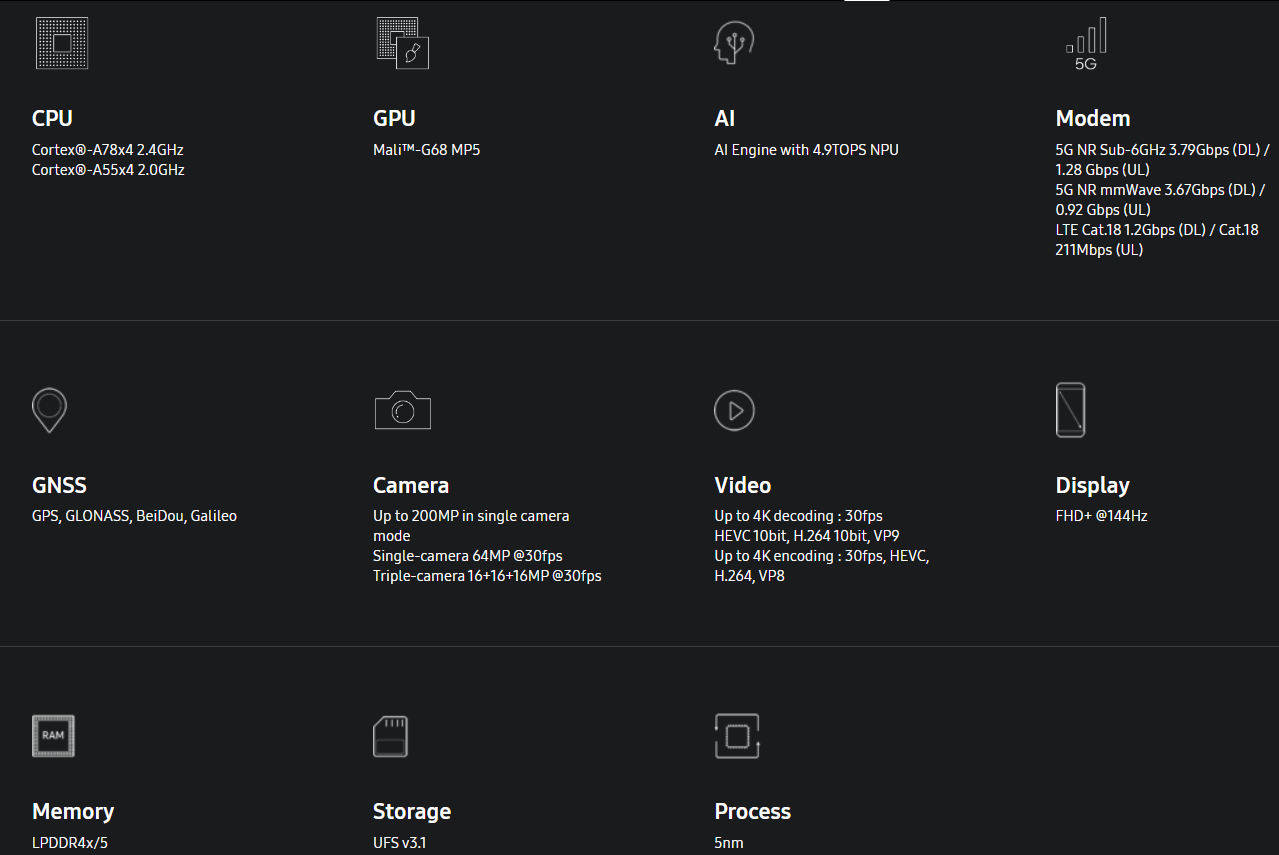Click the Up to 4K decoding line
Viewport: 1279px width, 855px height.
point(799,516)
